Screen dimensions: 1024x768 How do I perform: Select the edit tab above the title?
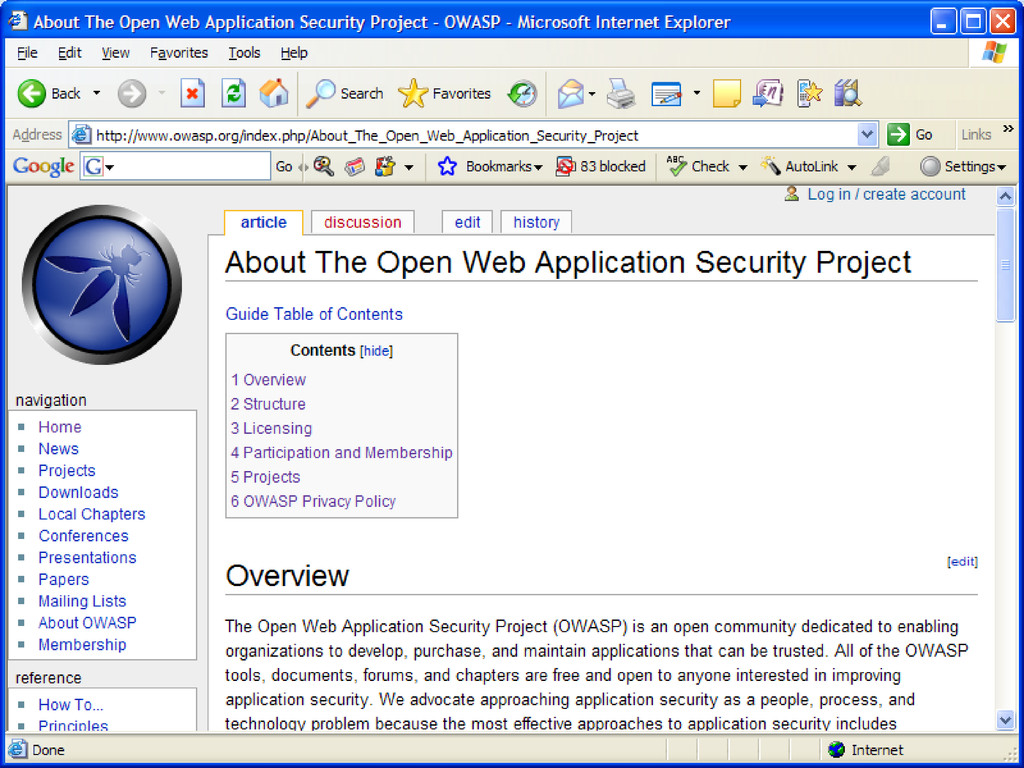468,222
